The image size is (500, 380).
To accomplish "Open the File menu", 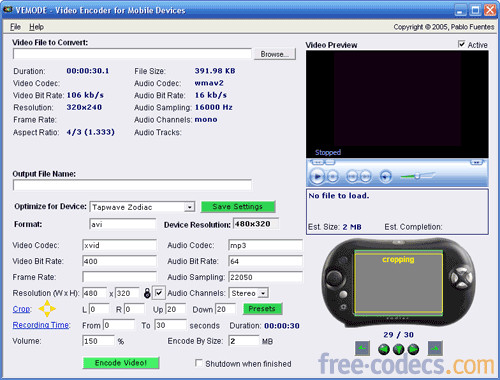I will click(15, 27).
